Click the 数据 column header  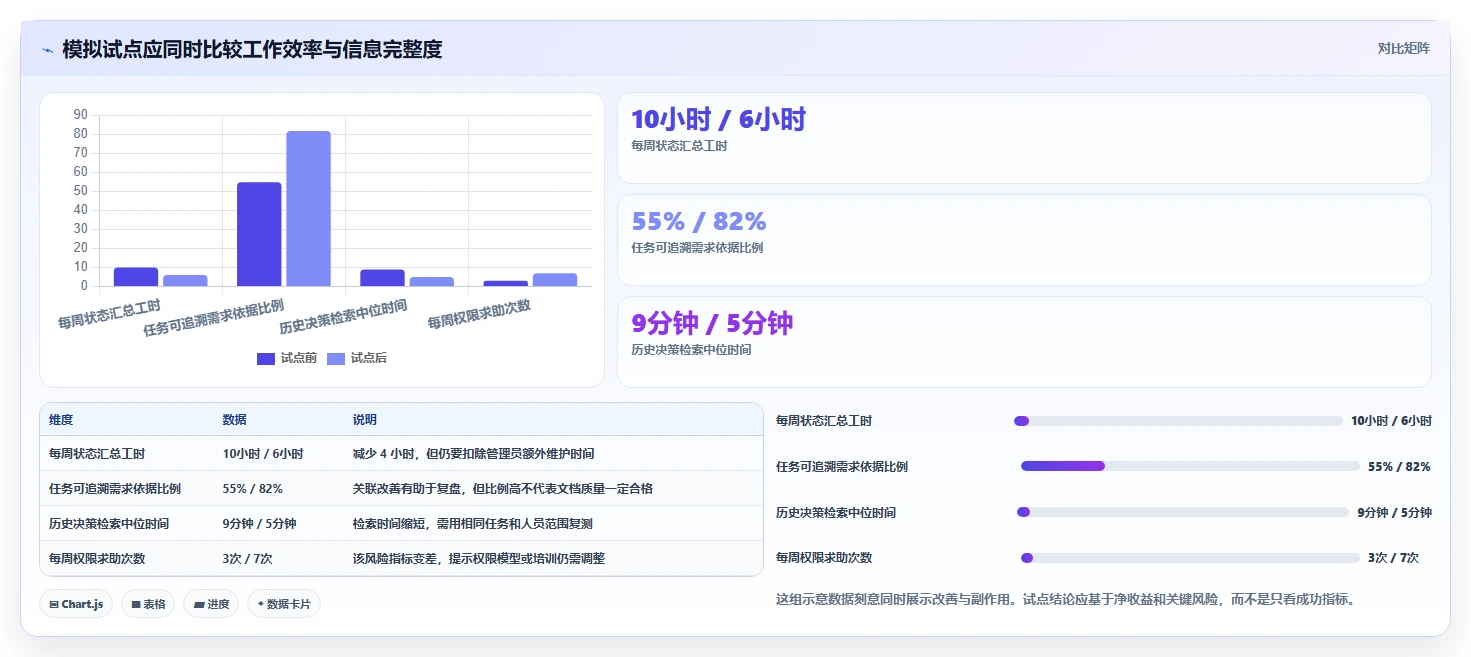(235, 420)
